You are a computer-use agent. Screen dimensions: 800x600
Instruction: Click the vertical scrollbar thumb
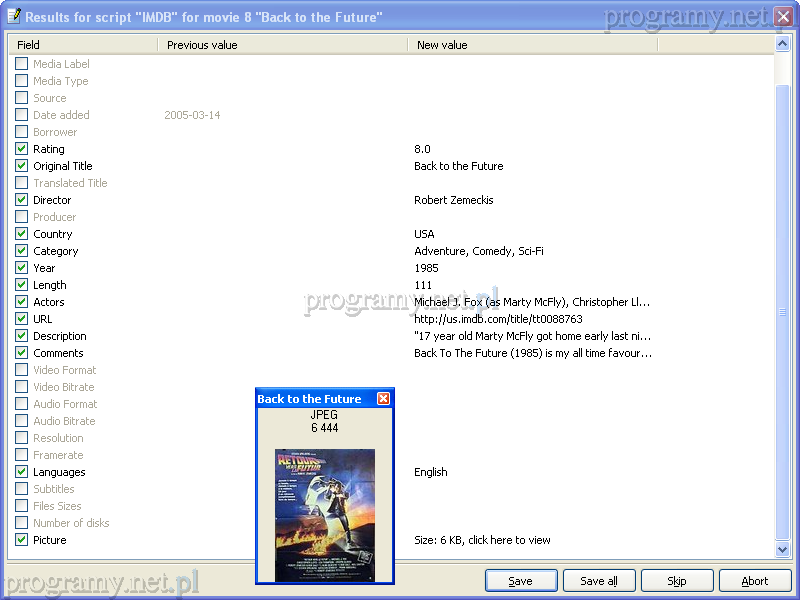click(x=783, y=310)
